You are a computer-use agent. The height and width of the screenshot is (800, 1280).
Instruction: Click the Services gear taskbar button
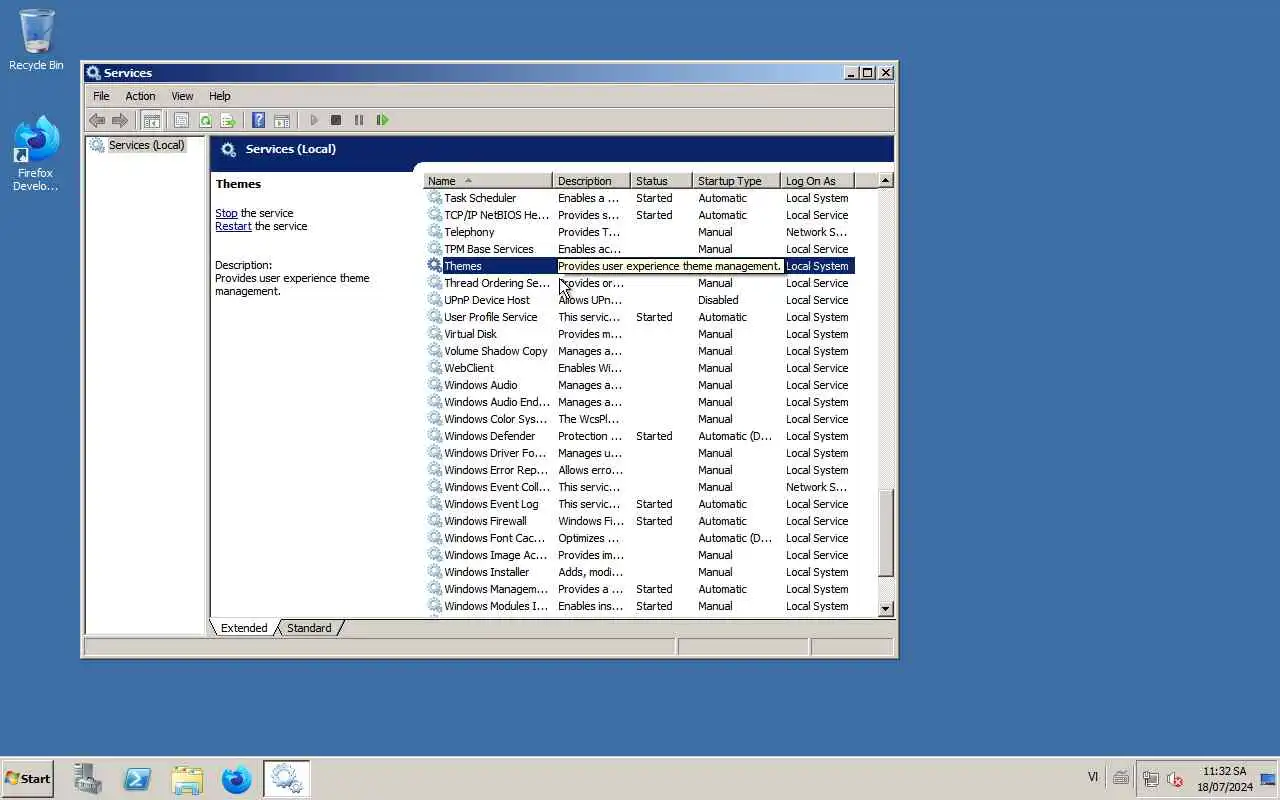point(286,778)
